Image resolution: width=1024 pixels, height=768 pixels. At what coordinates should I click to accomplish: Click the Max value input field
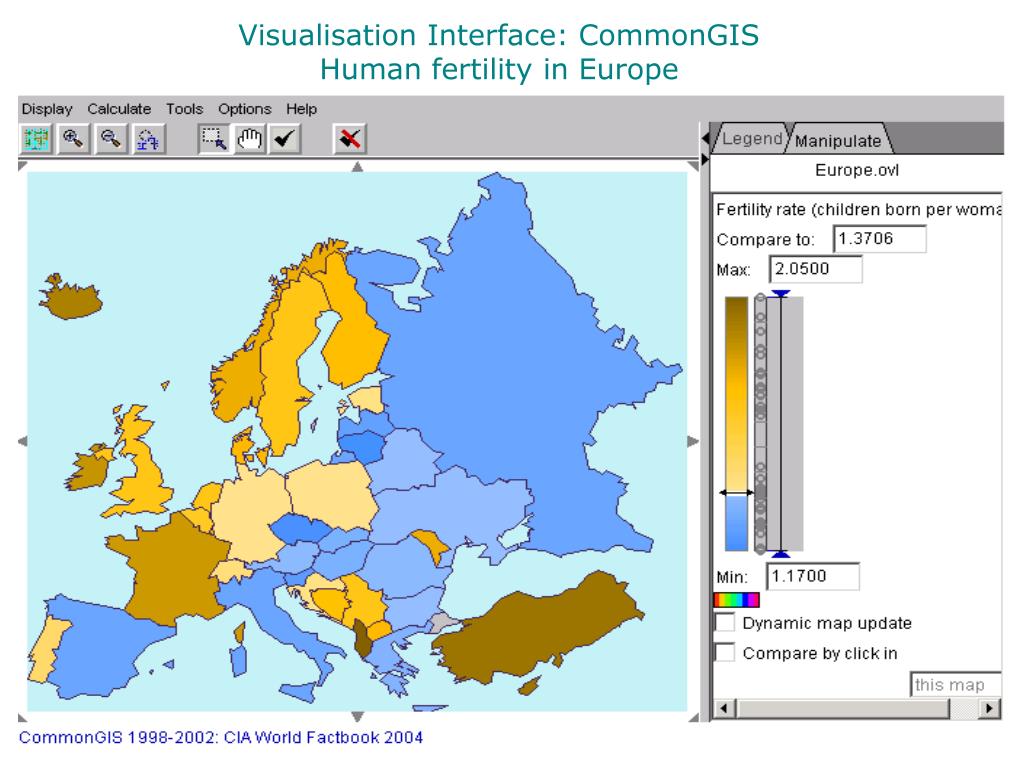816,269
